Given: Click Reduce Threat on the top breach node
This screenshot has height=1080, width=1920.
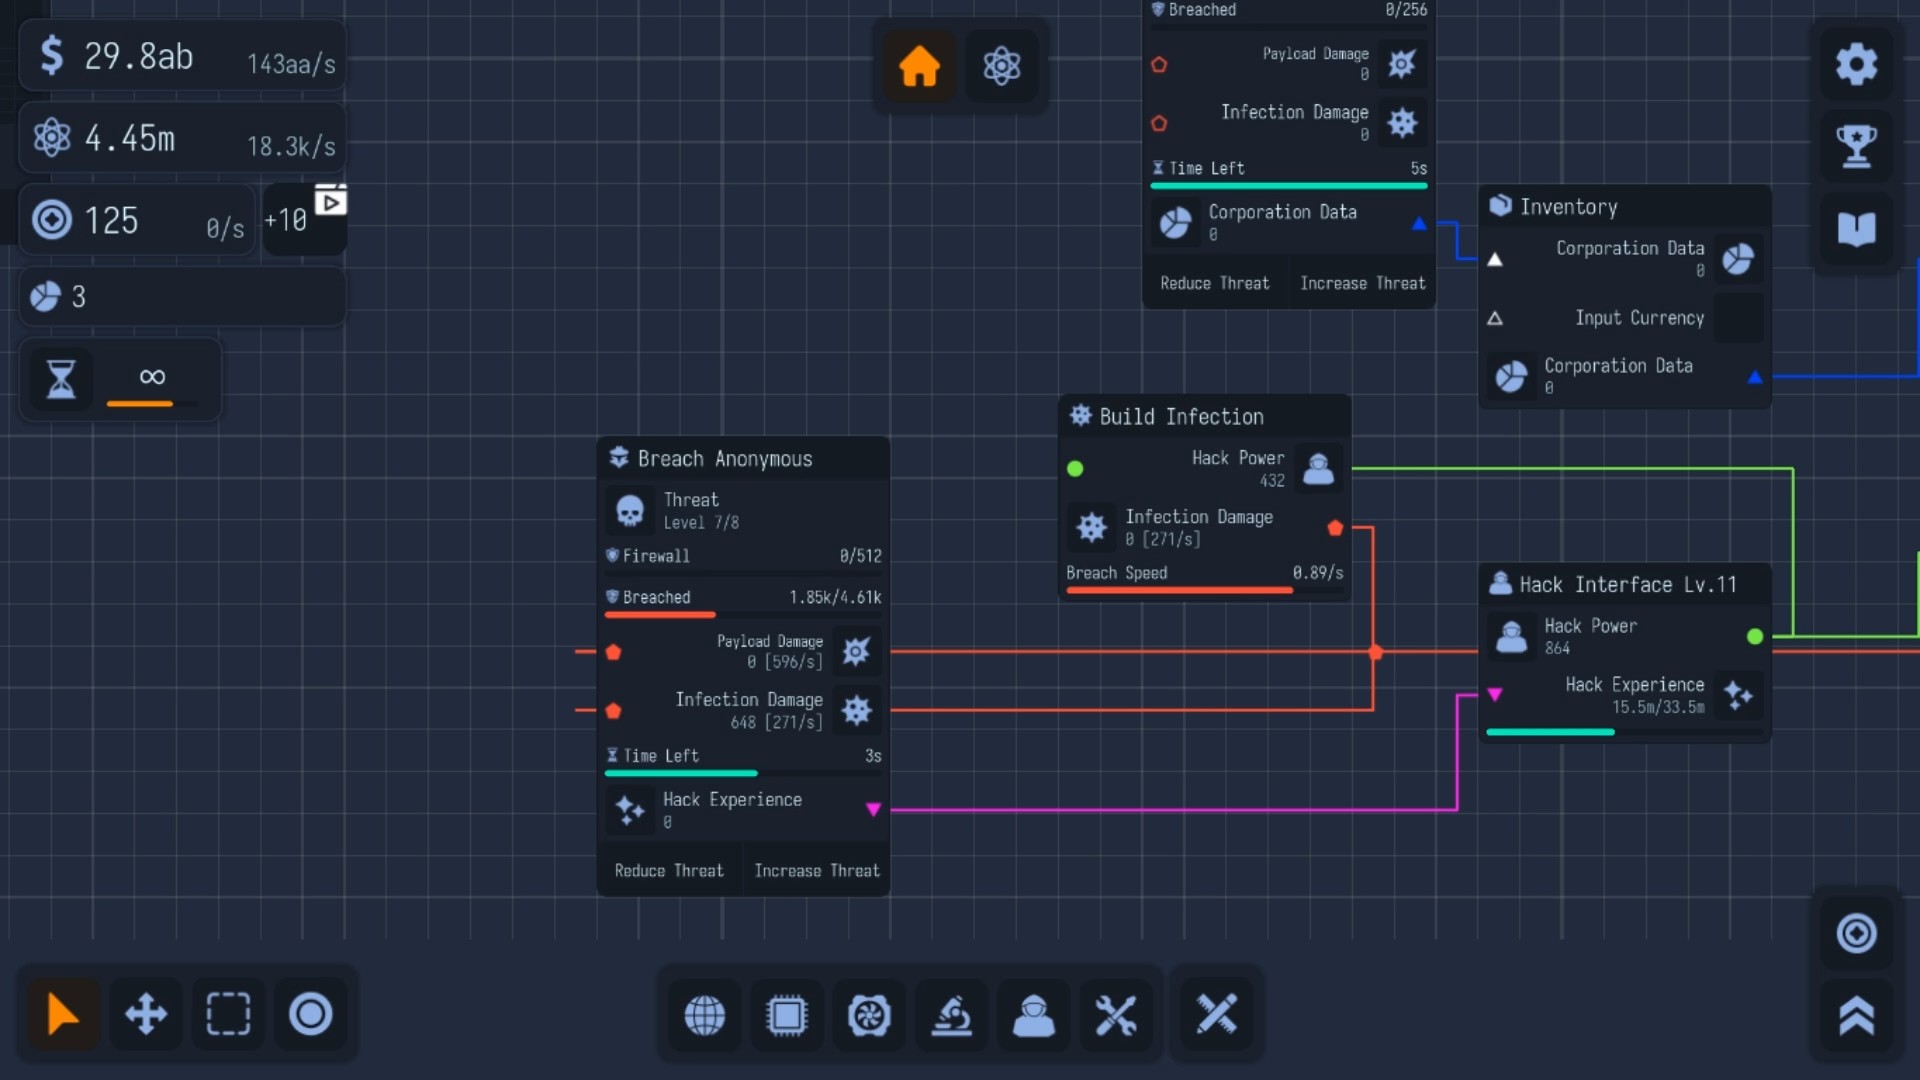Looking at the screenshot, I should (x=1215, y=284).
